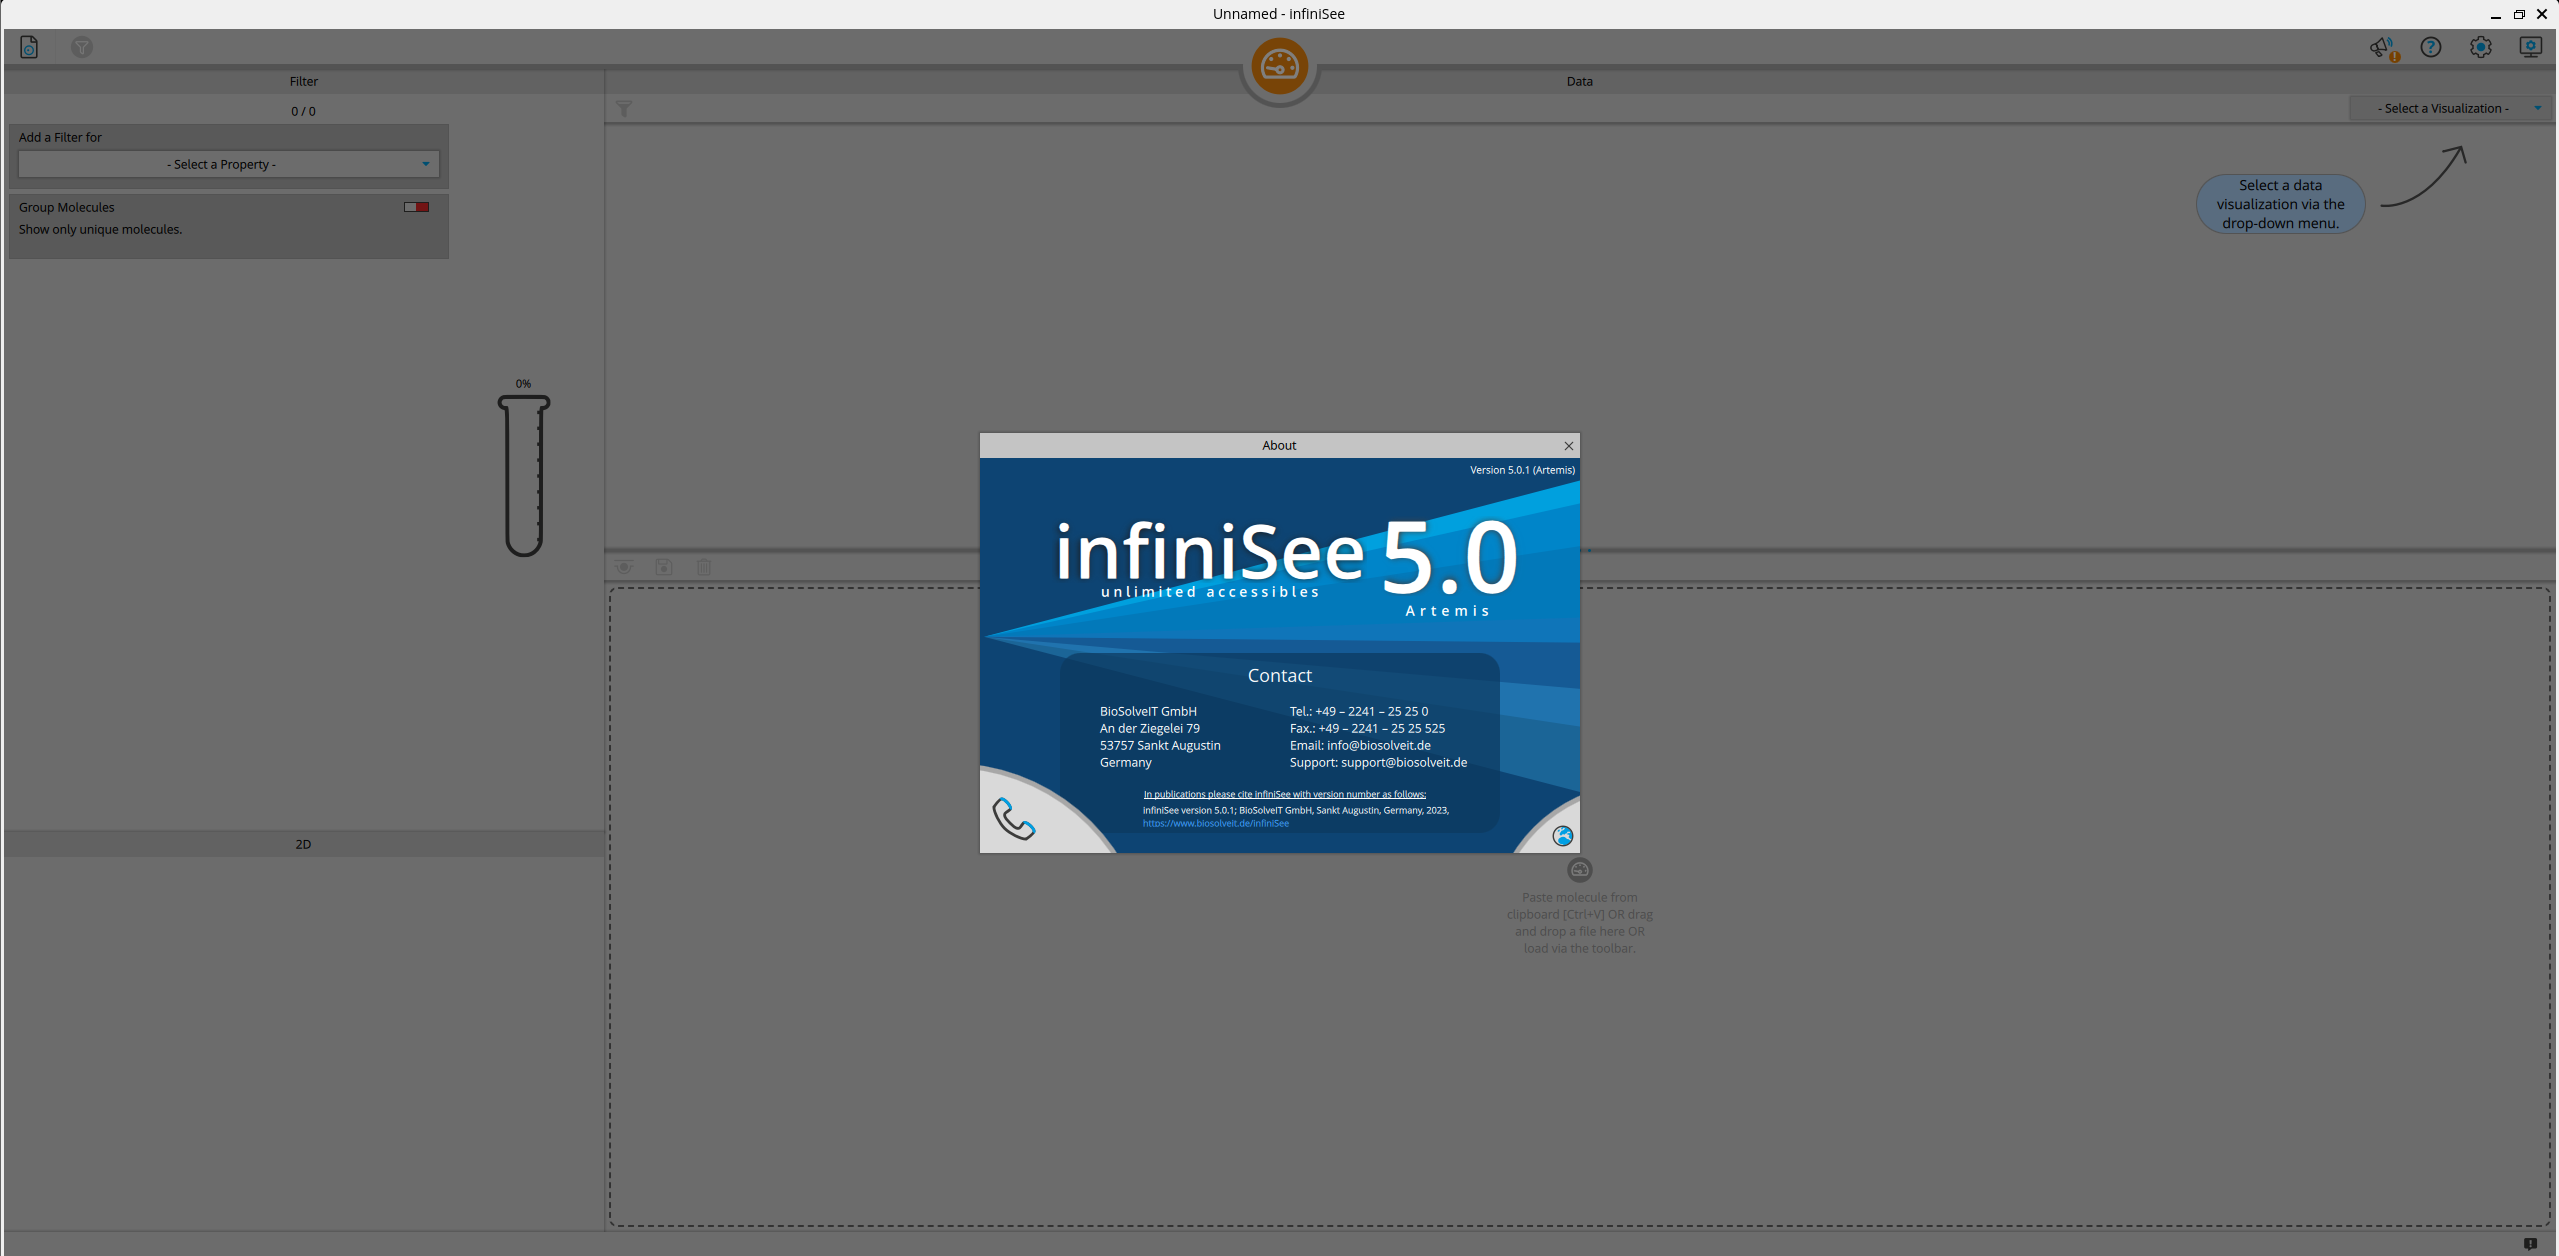Click the 'Select a data visualization' hint bubble
Screen dimensions: 2559x1256
pos(2280,204)
